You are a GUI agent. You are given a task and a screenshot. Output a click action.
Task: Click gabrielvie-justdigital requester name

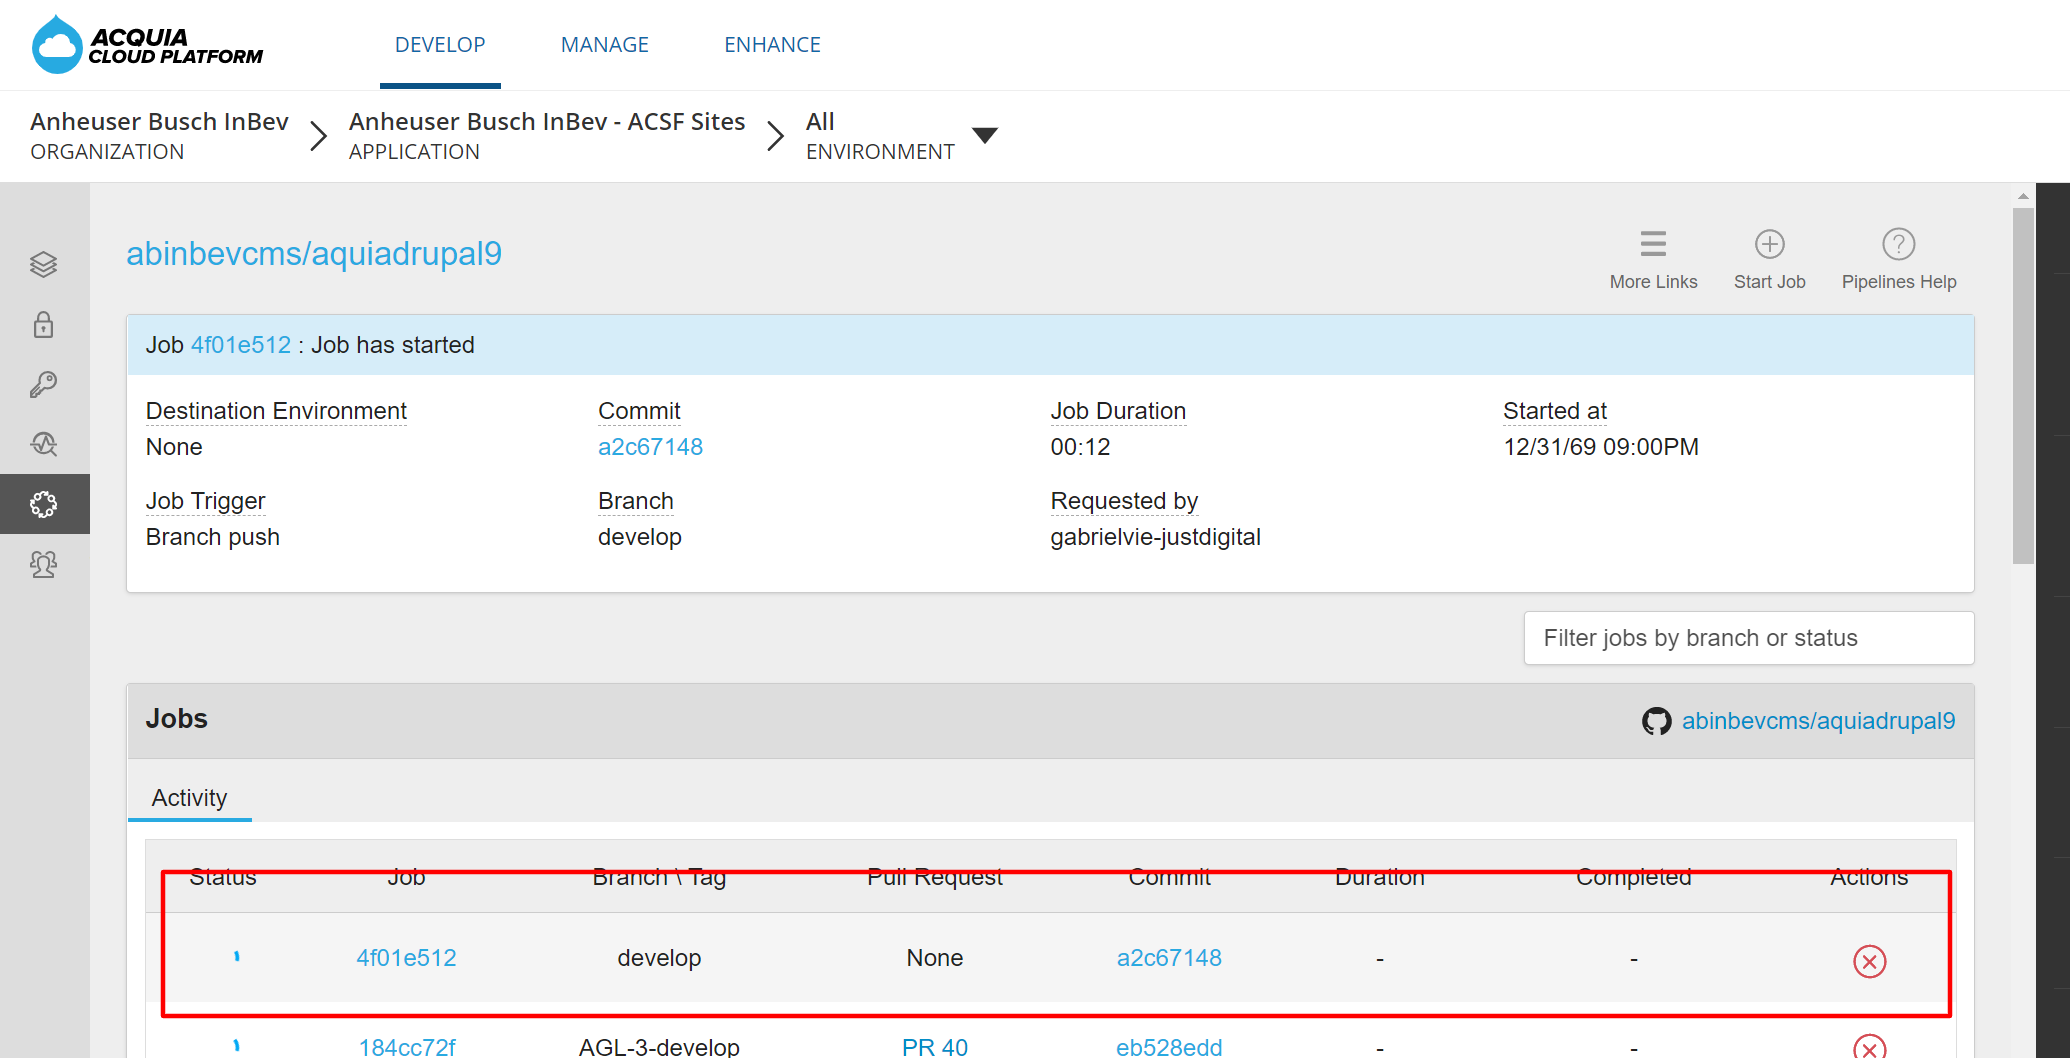[x=1155, y=537]
